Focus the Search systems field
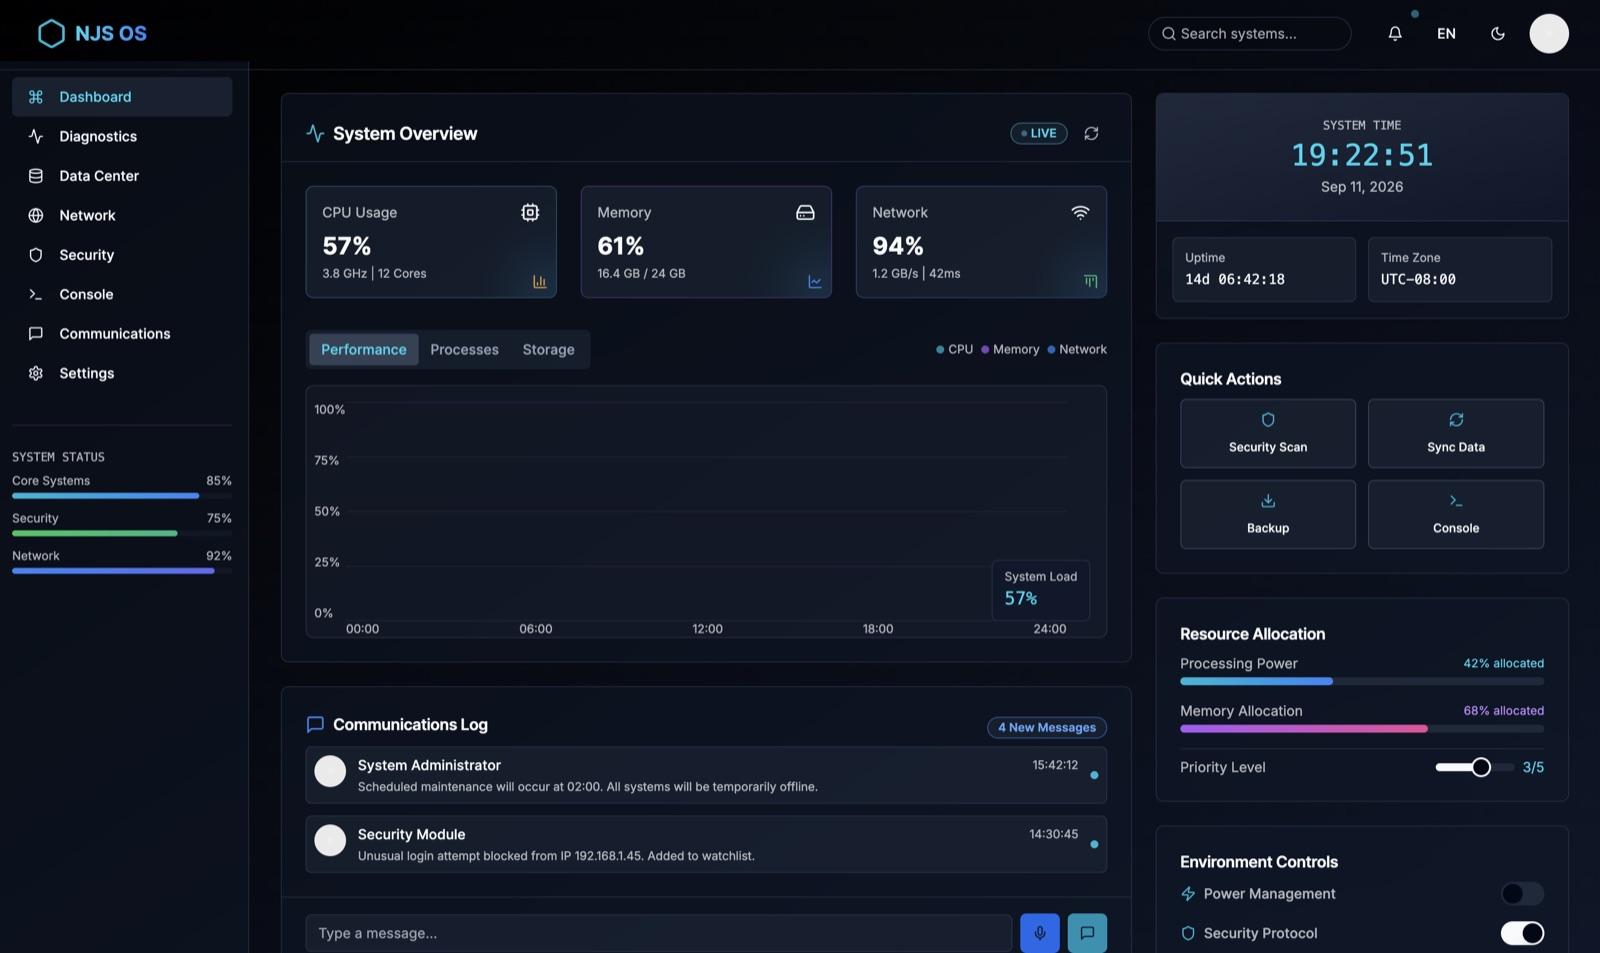 [x=1250, y=34]
